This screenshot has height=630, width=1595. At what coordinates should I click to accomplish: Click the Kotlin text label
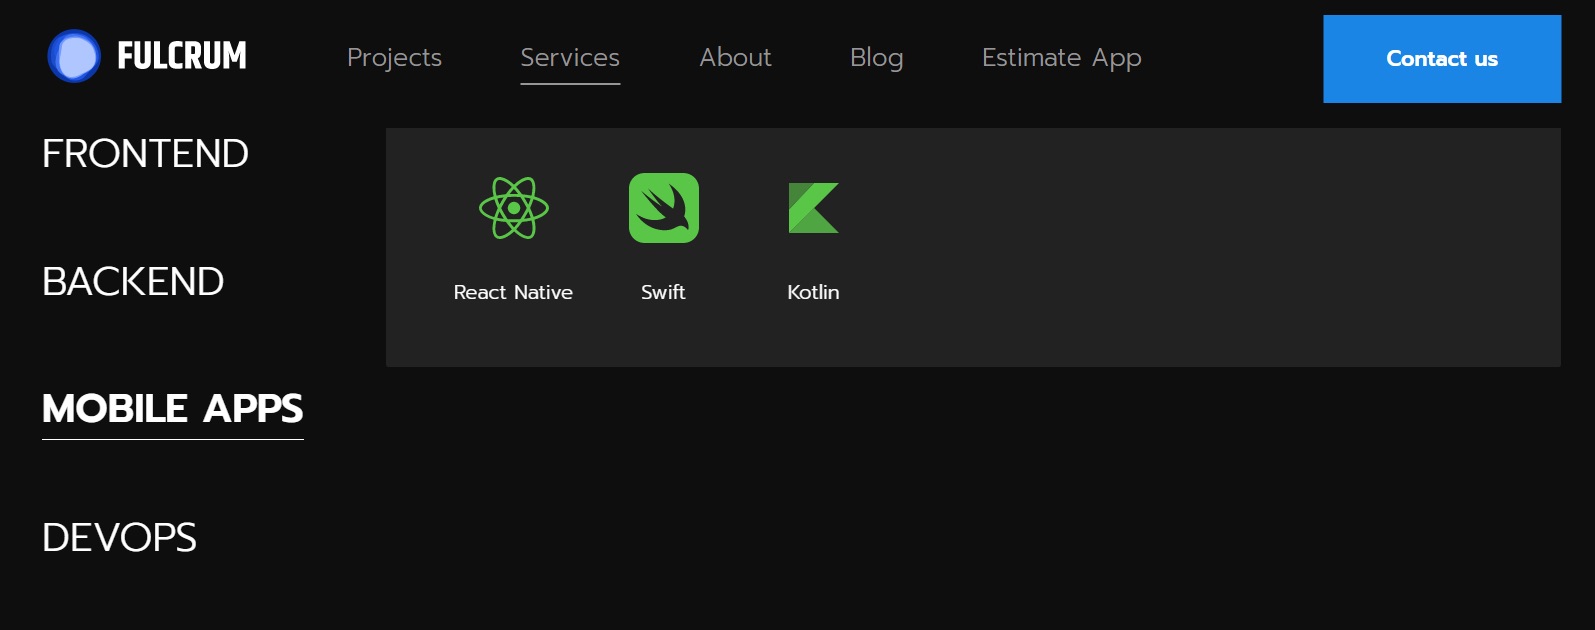[813, 292]
